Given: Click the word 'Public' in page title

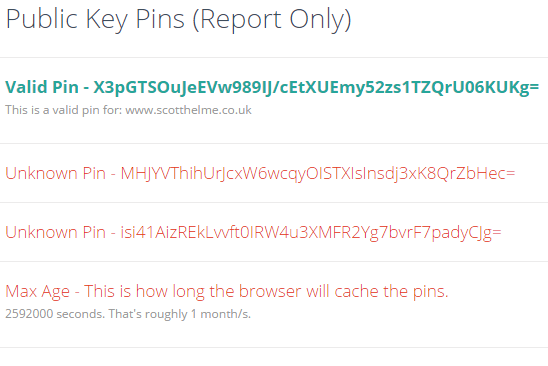Looking at the screenshot, I should click(x=42, y=19).
